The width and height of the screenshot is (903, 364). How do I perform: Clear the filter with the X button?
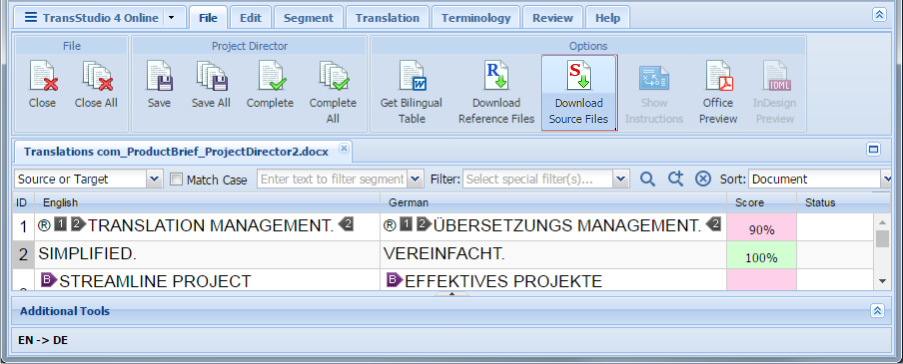pyautogui.click(x=702, y=179)
